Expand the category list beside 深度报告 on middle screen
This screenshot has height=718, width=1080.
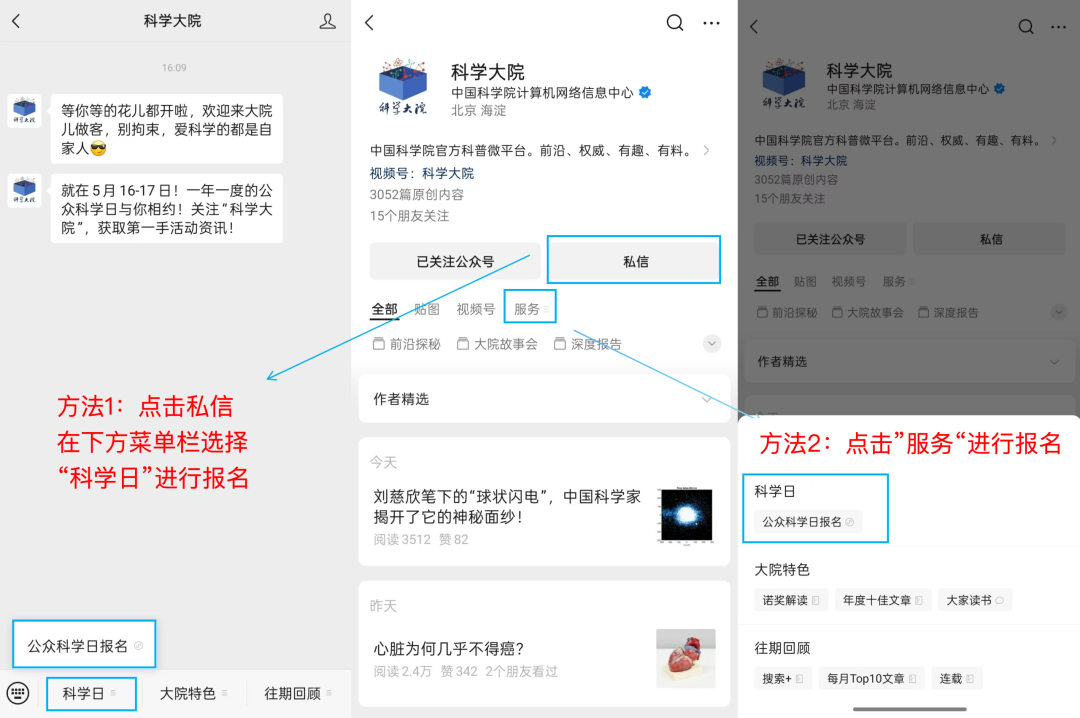712,343
